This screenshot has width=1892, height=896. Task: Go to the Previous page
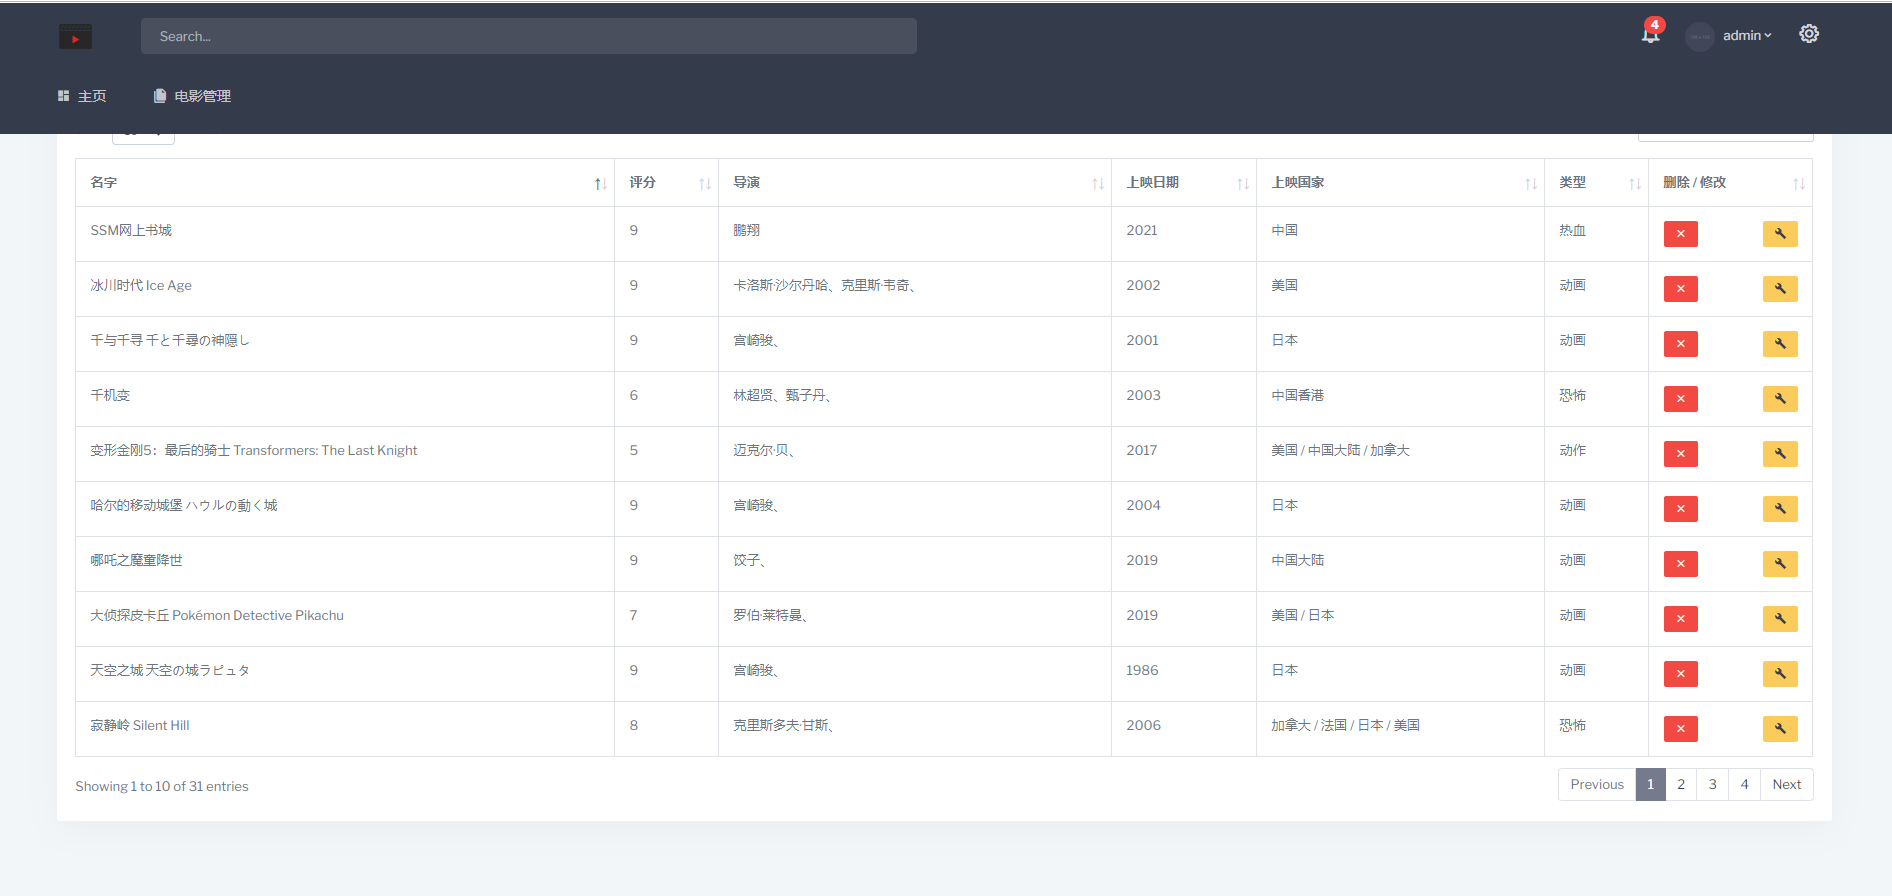tap(1597, 785)
